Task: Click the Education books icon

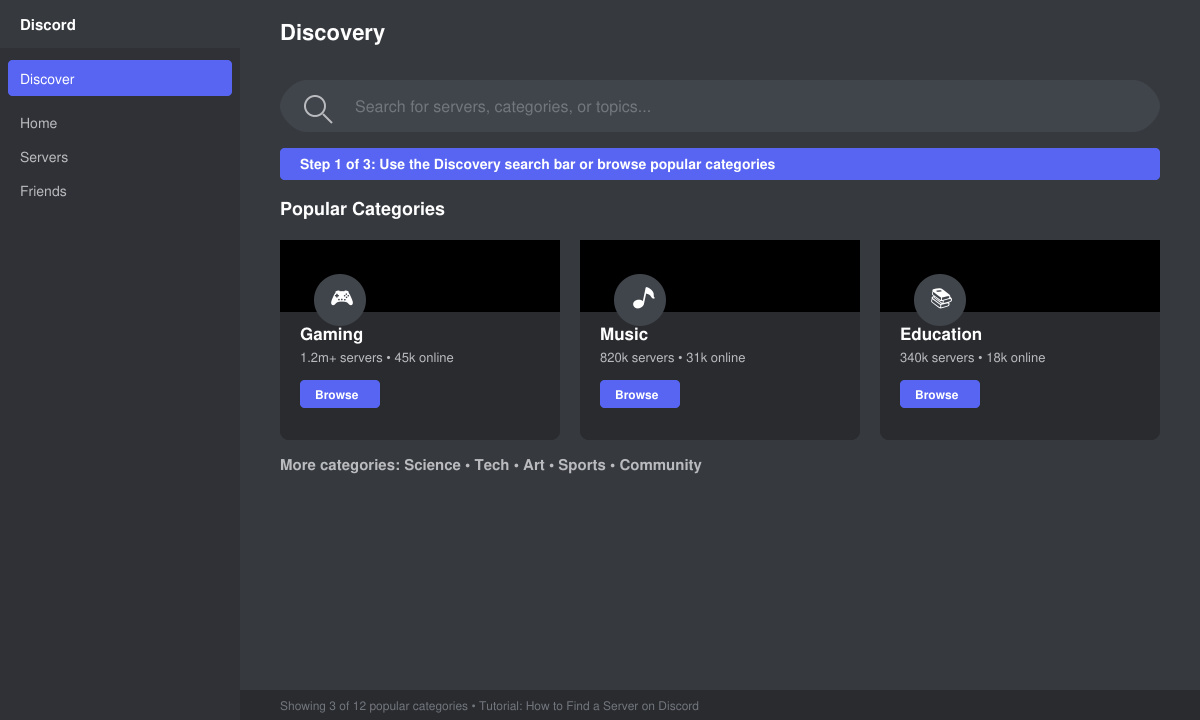Action: pos(940,299)
